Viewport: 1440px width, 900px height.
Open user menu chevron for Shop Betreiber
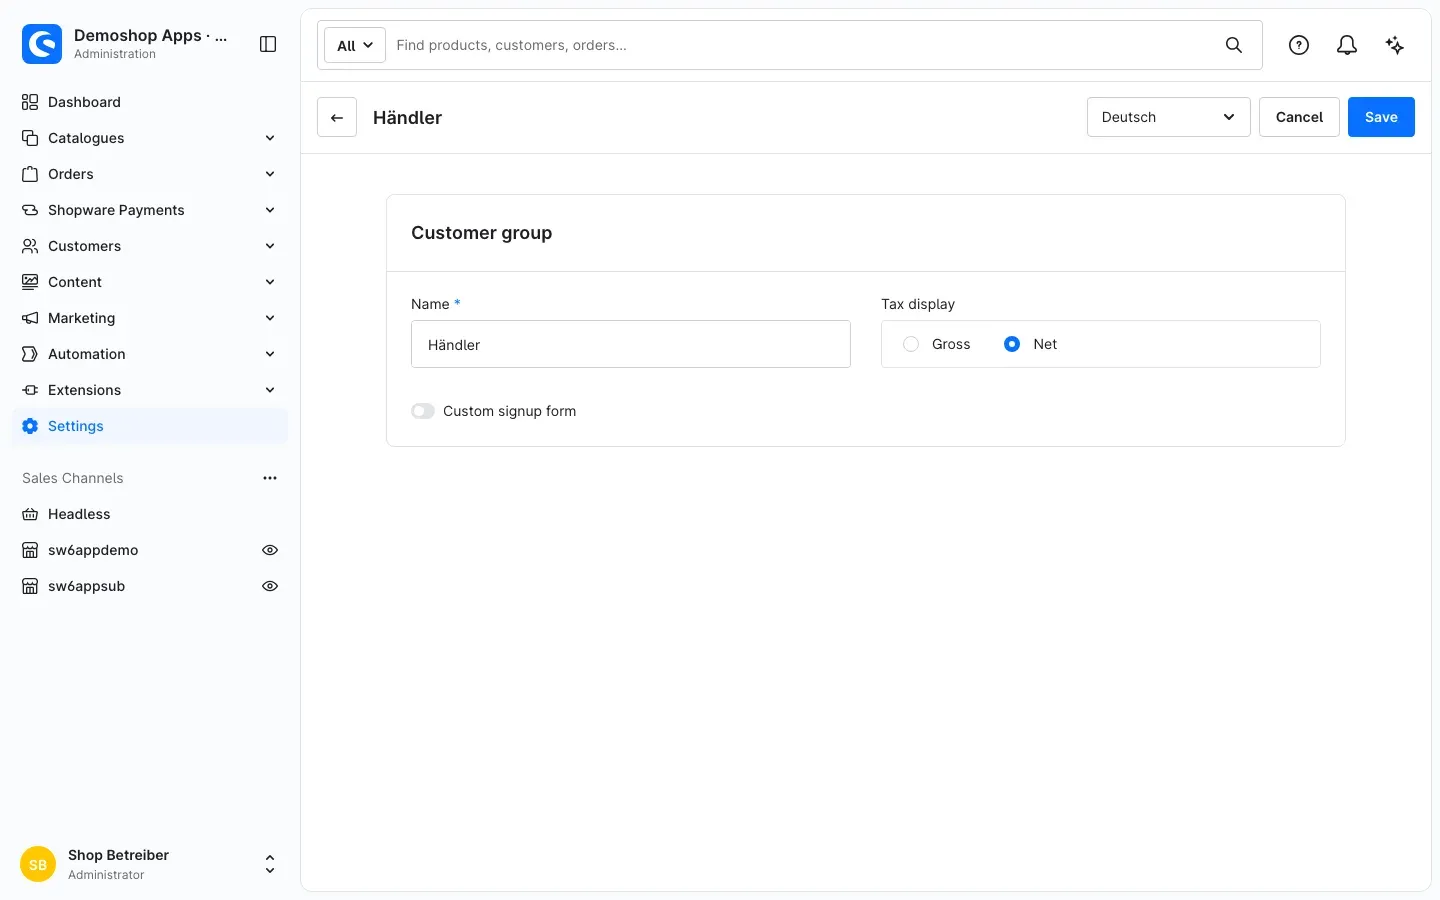pos(270,865)
